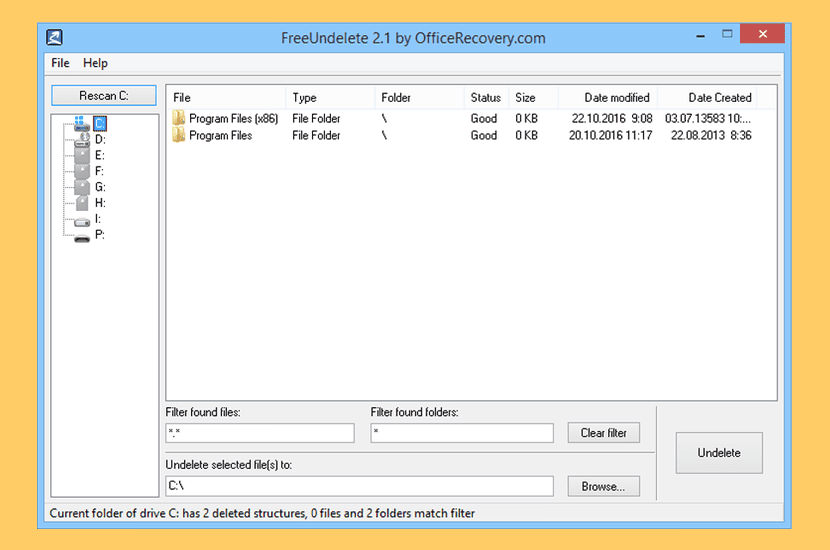Browse for the undelete destination folder

604,486
